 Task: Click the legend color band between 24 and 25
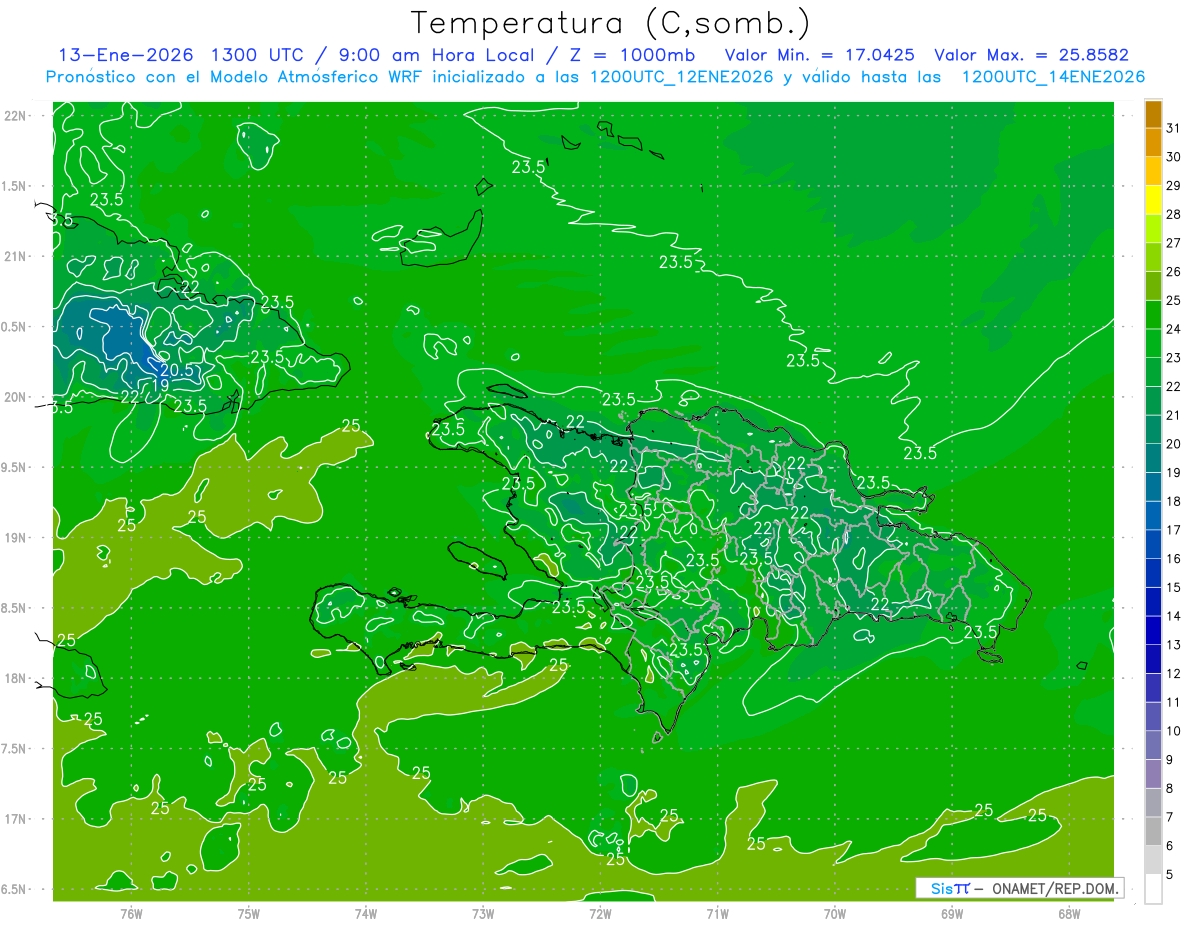[x=1153, y=314]
